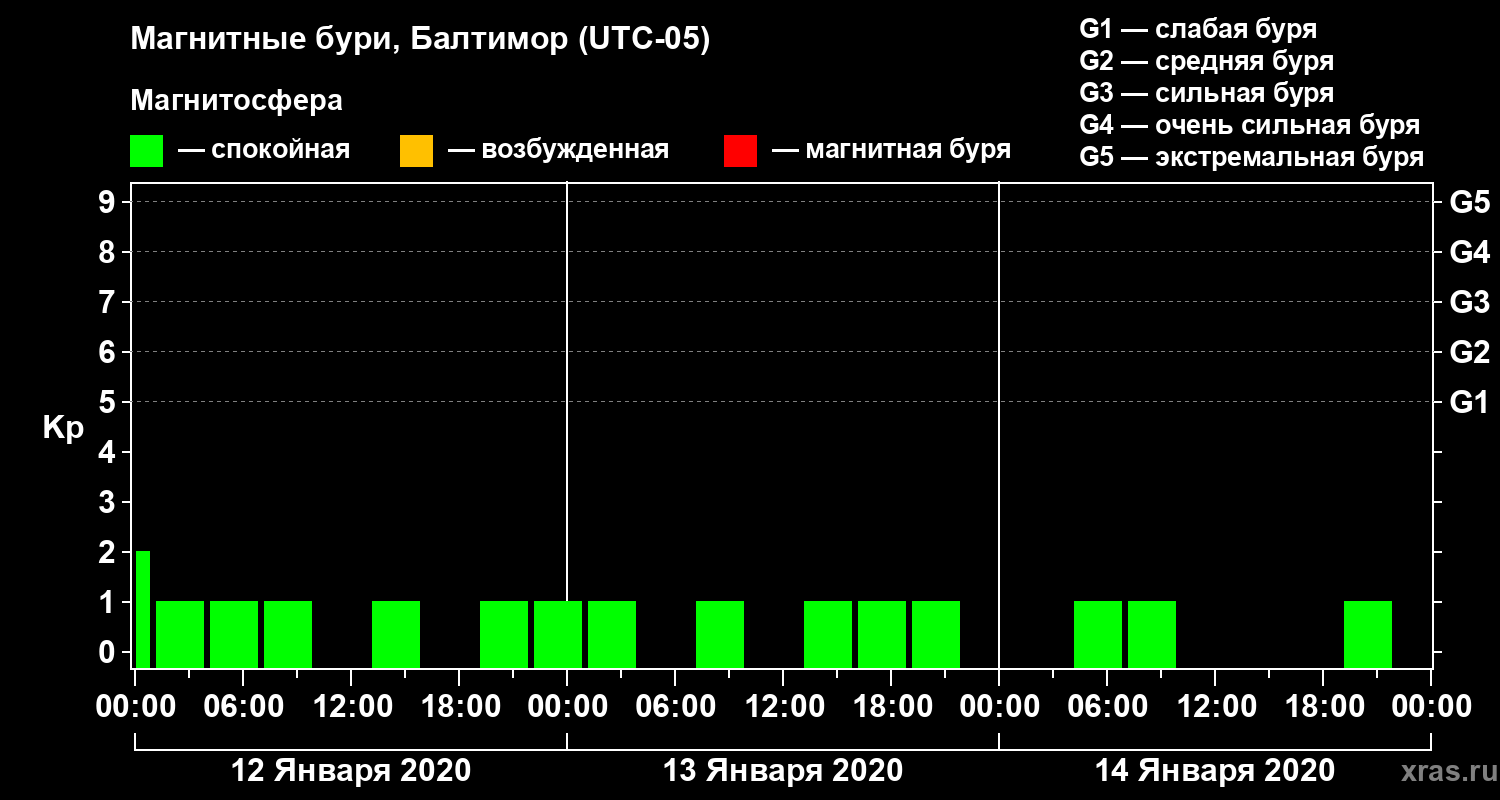Screen dimensions: 1500x800
Task: Click the red 'магнитная буря' legend swatch
Action: [740, 151]
